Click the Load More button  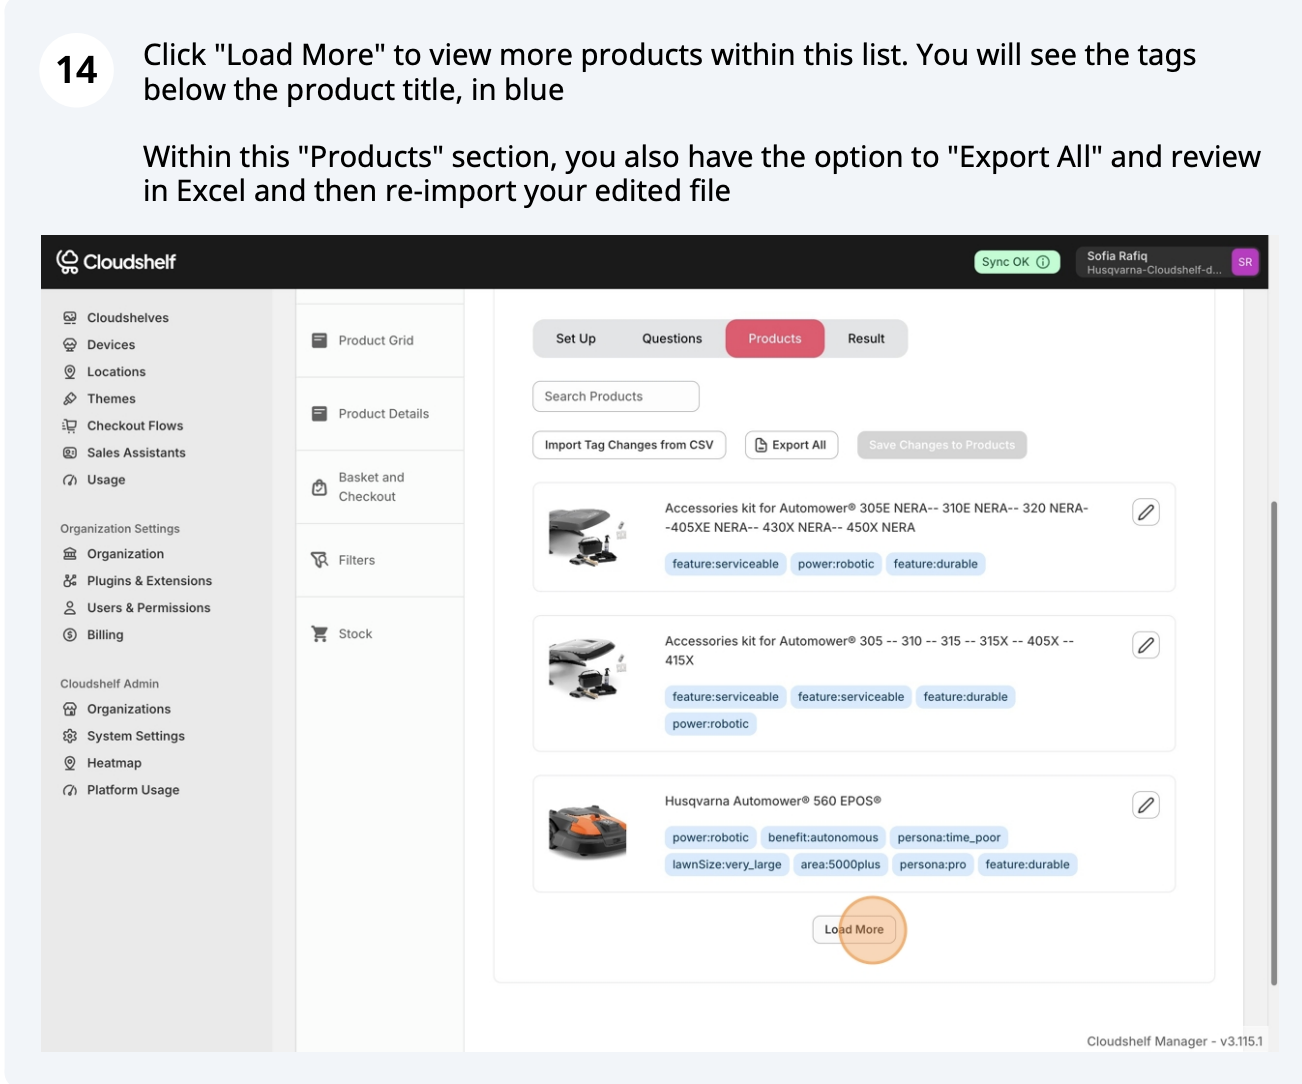click(x=854, y=930)
